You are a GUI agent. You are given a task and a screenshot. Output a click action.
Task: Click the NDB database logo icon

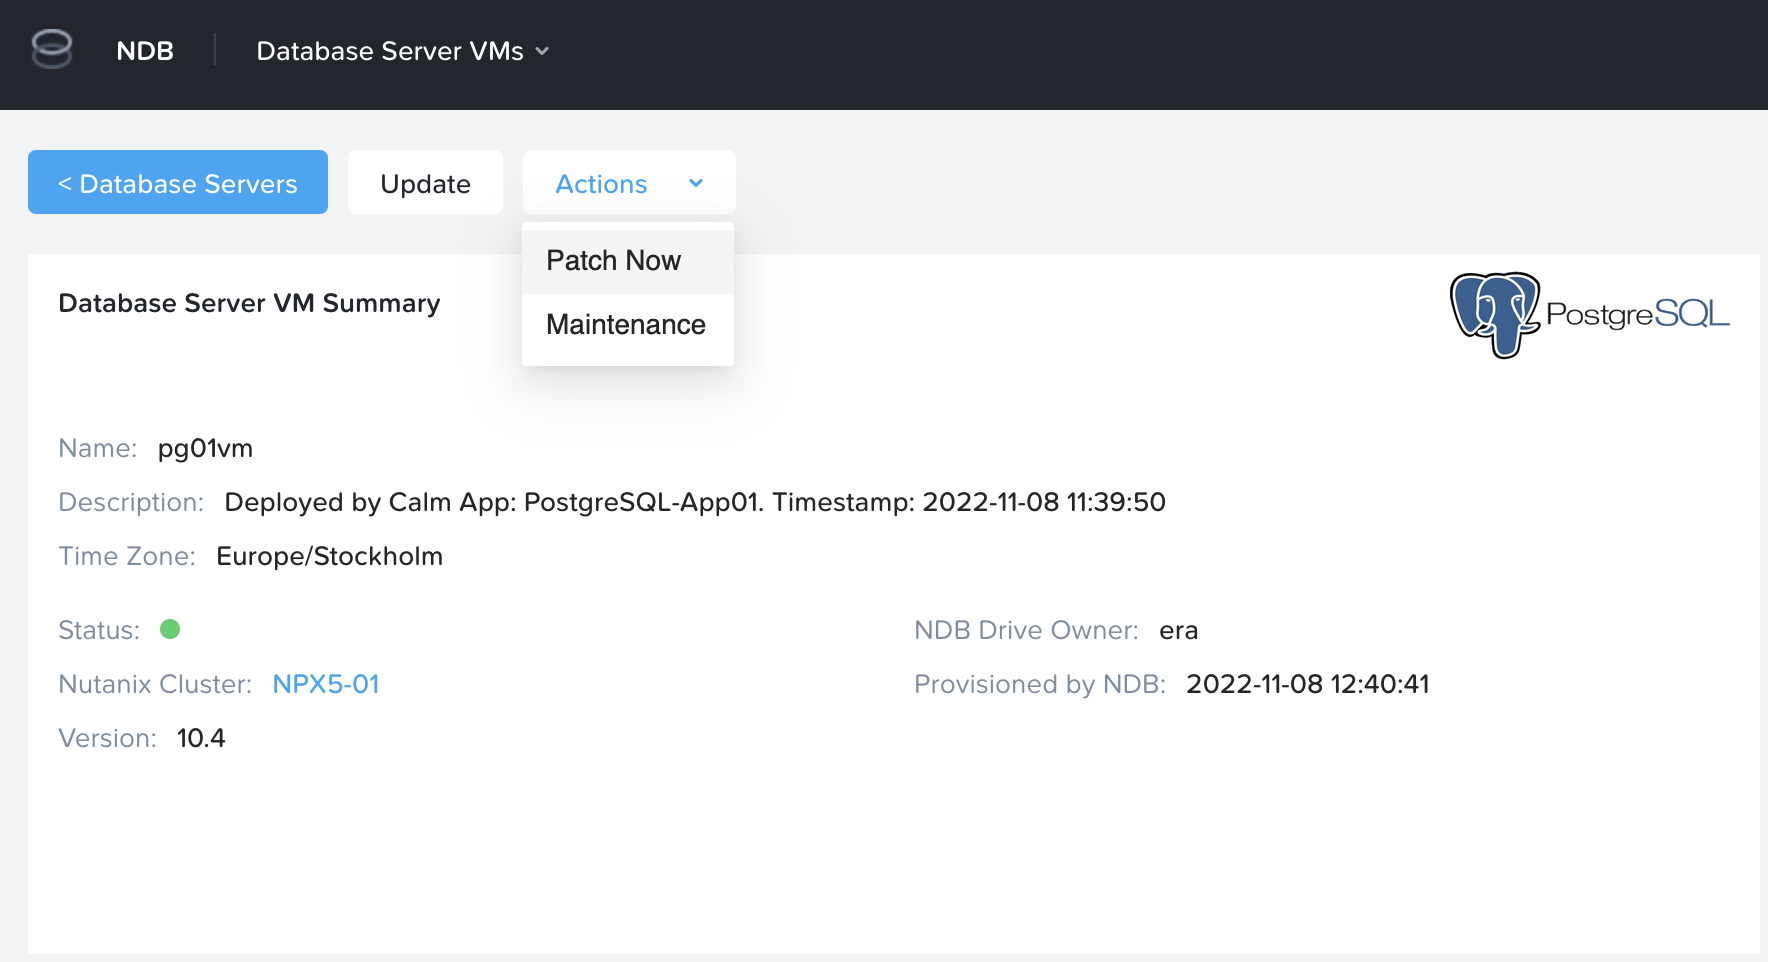[x=52, y=49]
